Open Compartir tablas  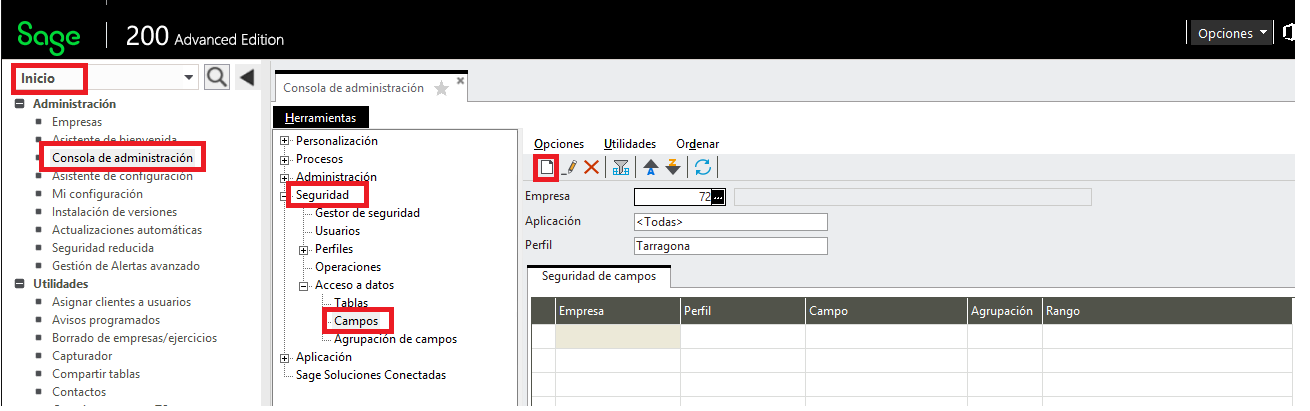96,374
